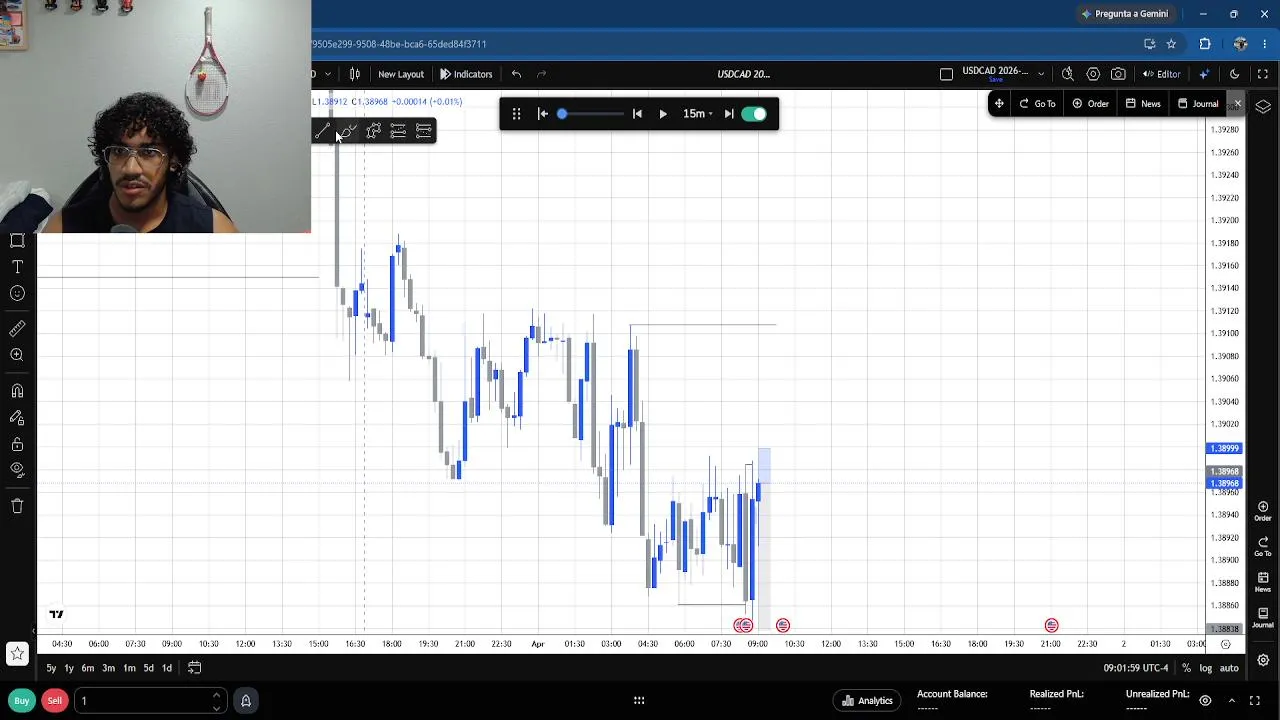The height and width of the screenshot is (720, 1280).
Task: Step back one bar in replay
Action: pos(637,114)
